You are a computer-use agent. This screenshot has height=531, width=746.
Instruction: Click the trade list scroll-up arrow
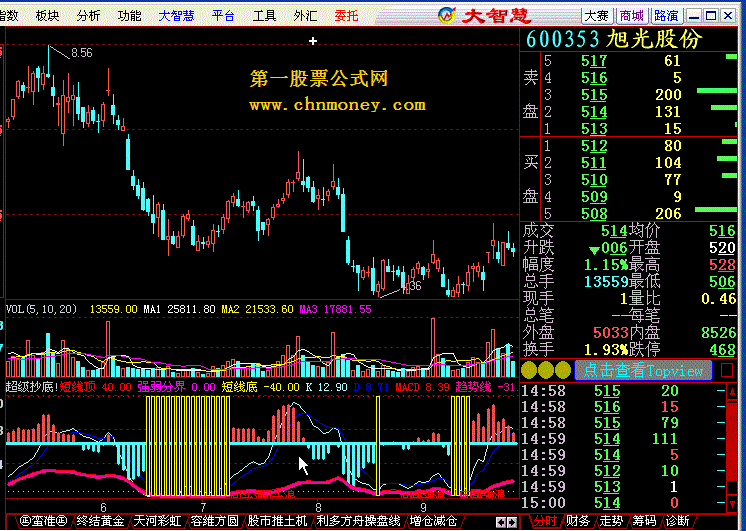[732, 392]
